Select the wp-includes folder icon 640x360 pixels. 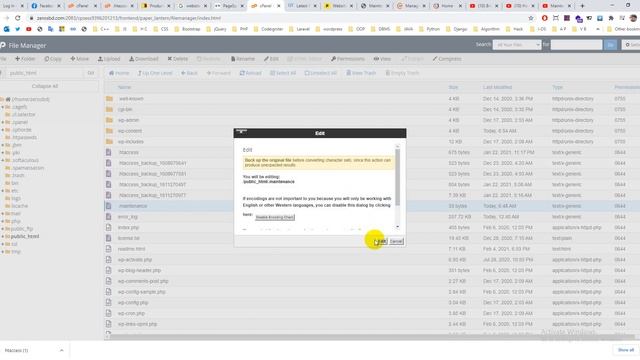(109, 141)
